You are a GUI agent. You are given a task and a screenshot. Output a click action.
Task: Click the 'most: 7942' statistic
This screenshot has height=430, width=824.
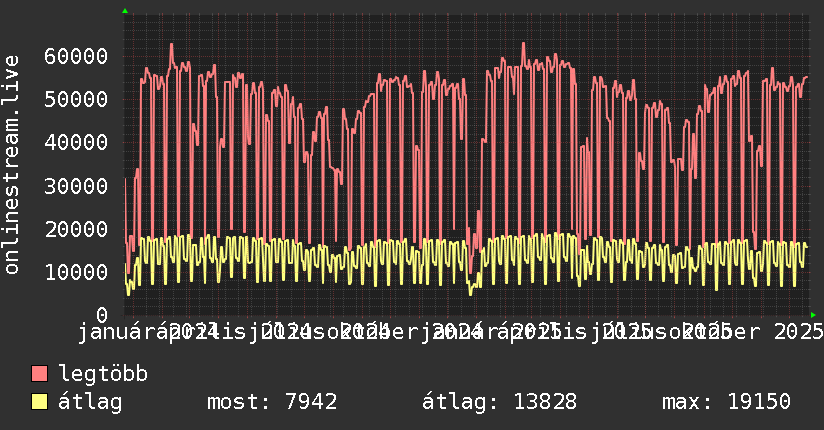point(271,402)
